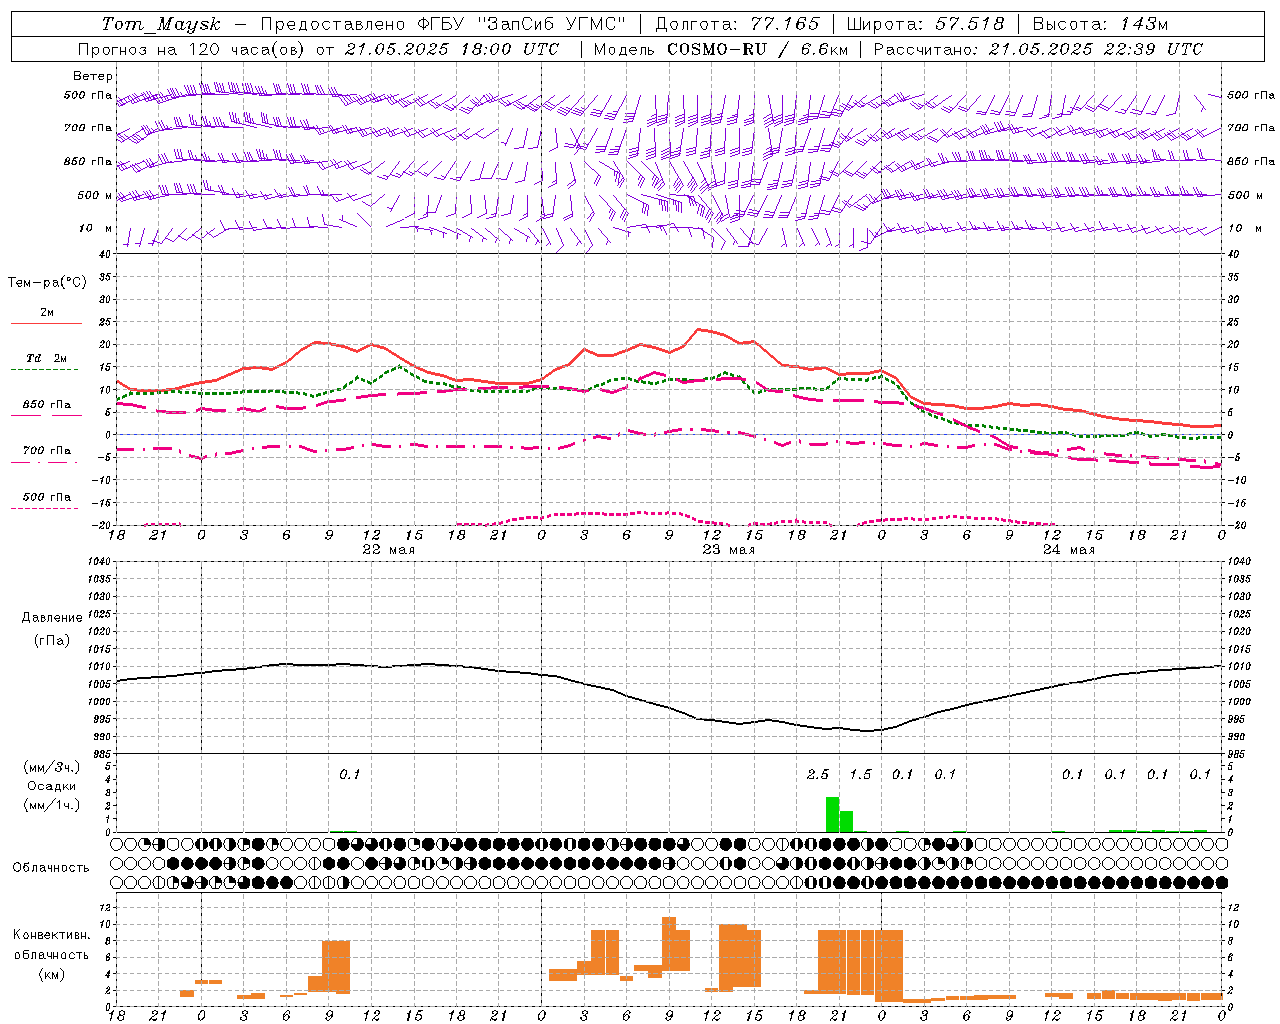The image size is (1280, 1024).
Task: Click the red 2м temperature legend line
Action: tap(46, 323)
